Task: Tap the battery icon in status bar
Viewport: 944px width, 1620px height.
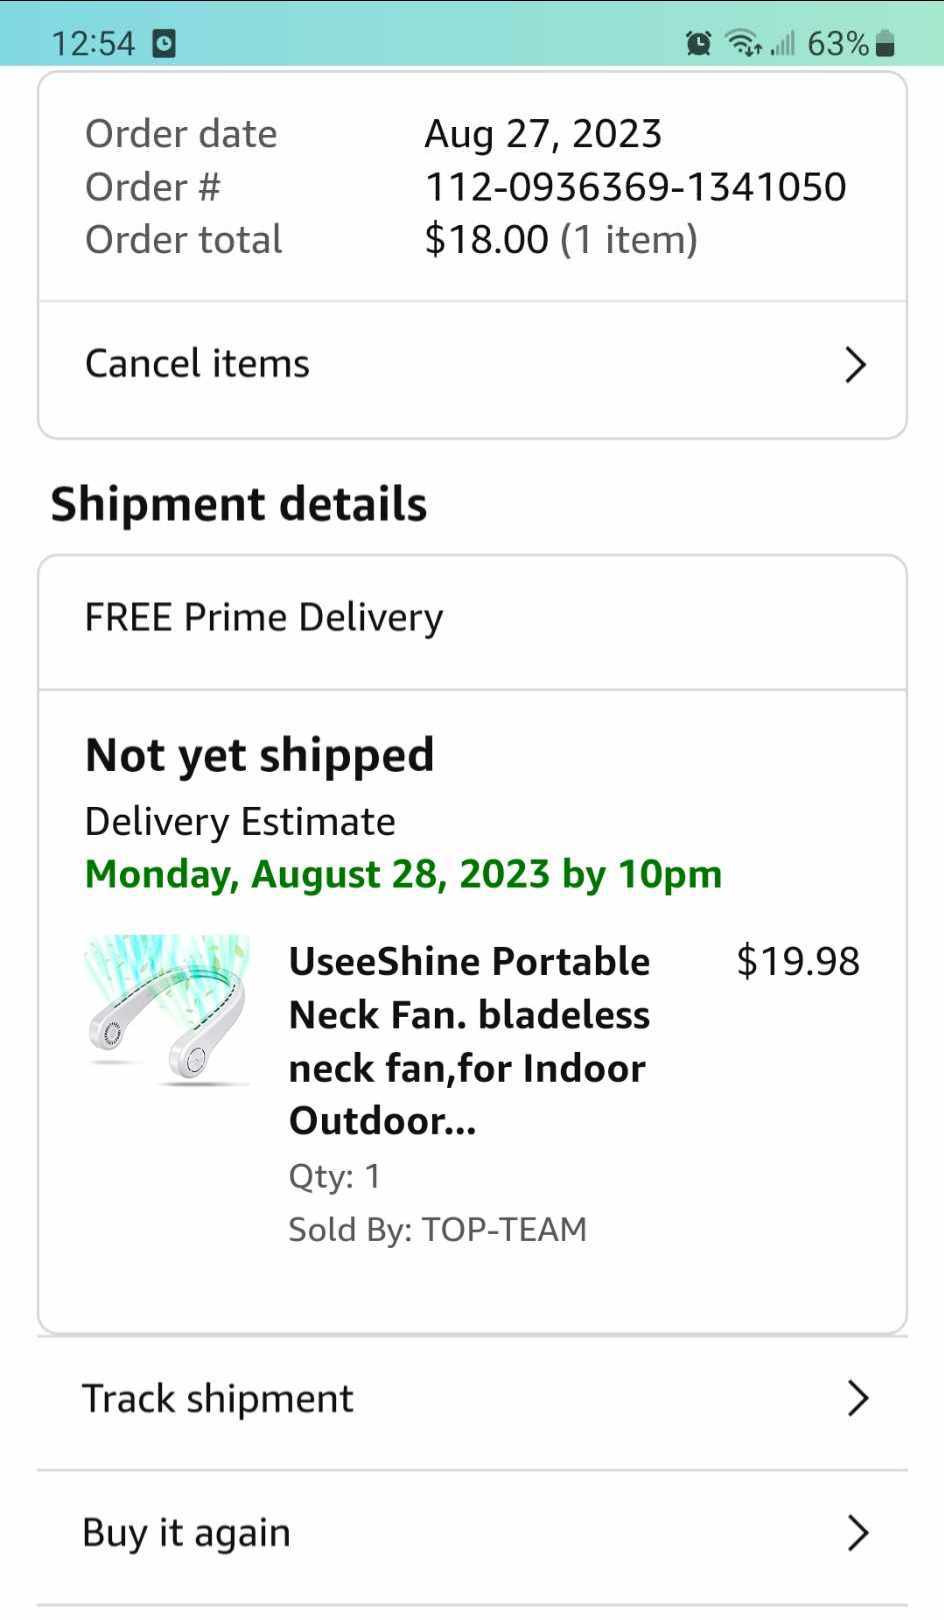Action: coord(885,43)
